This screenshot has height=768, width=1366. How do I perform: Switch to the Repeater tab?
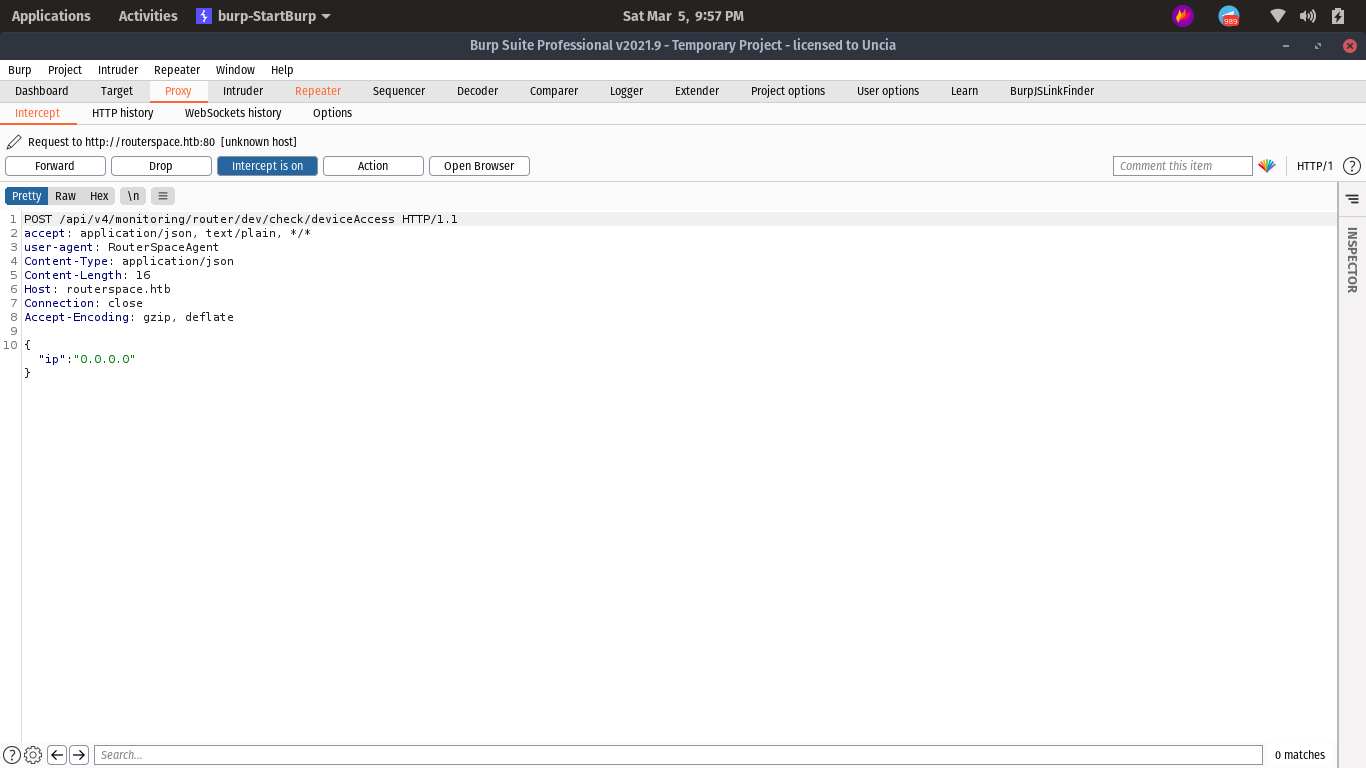318,91
